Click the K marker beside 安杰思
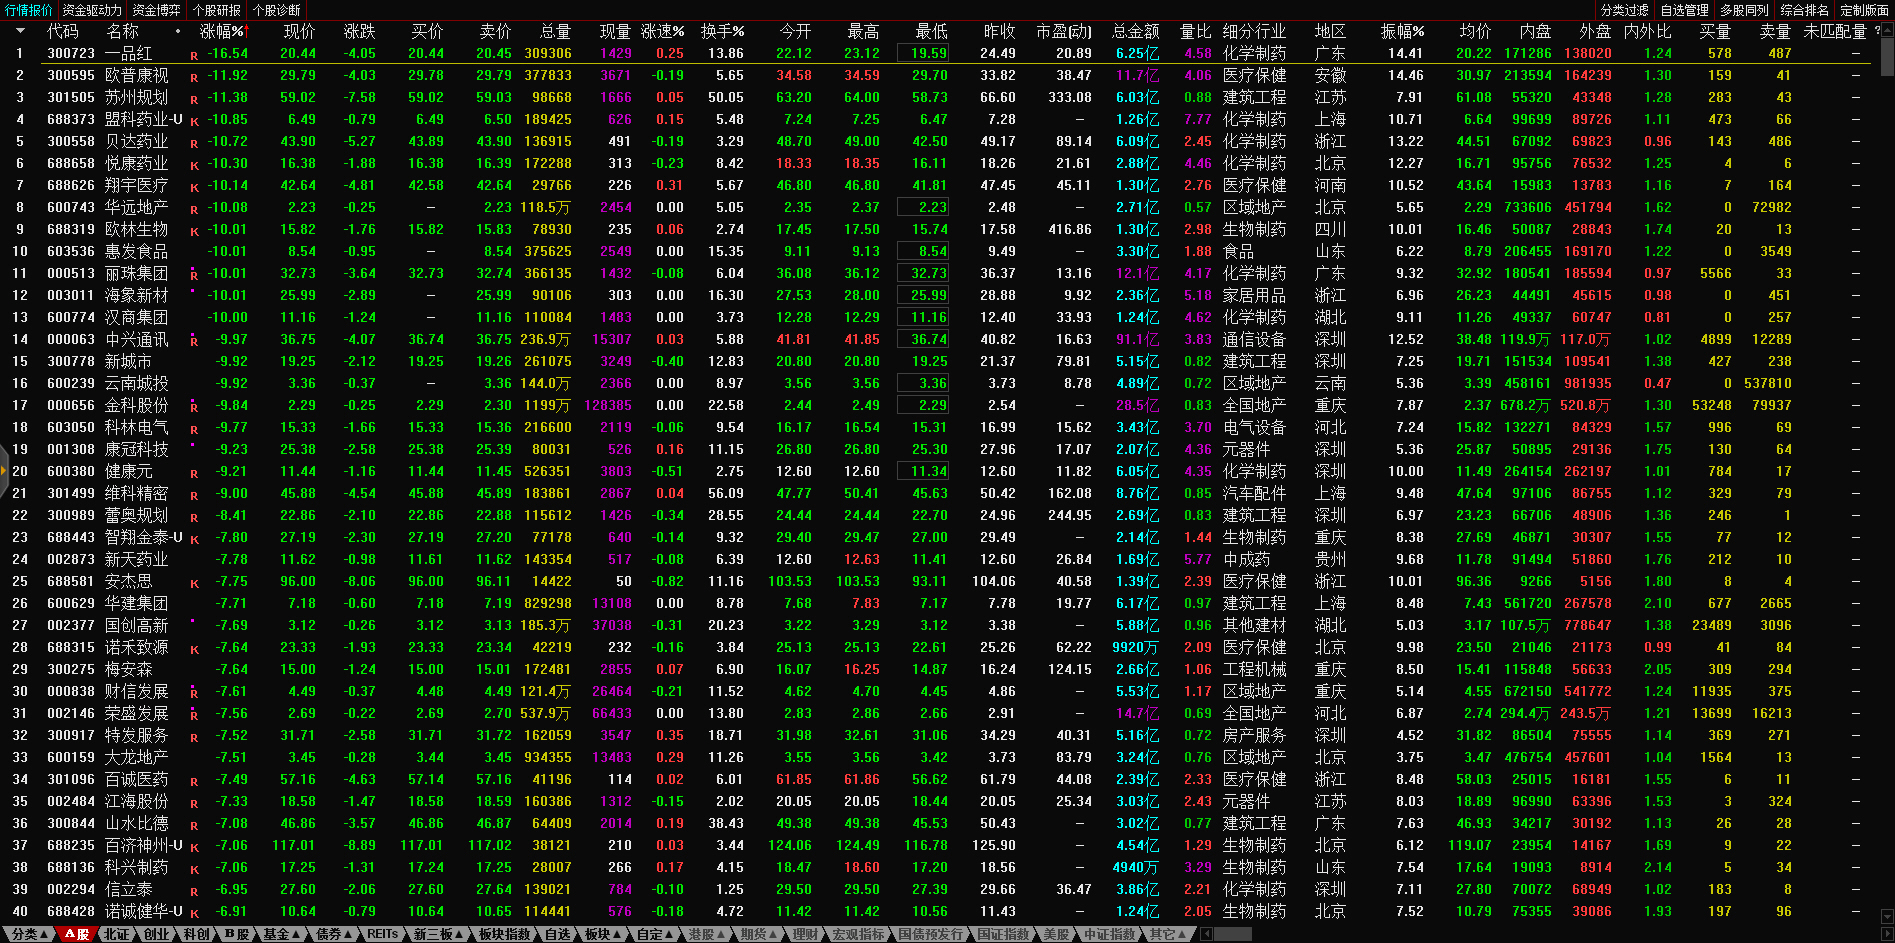This screenshot has height=943, width=1895. click(194, 583)
